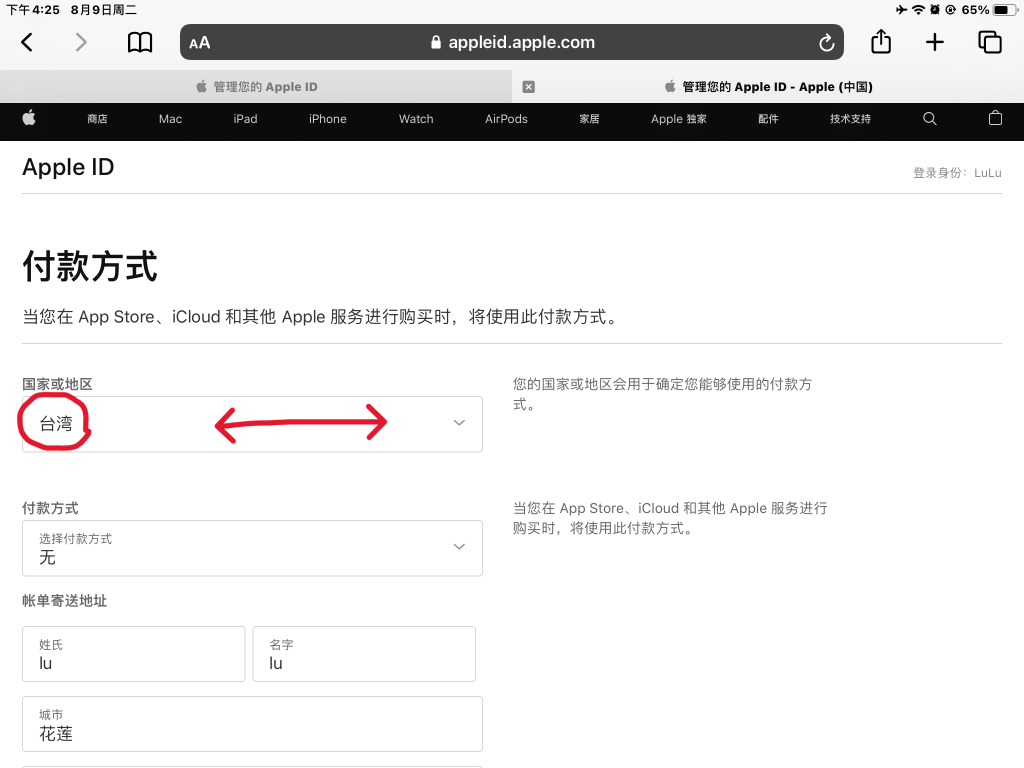Click the 国家或地区 field label
The image size is (1024, 768).
(57, 384)
